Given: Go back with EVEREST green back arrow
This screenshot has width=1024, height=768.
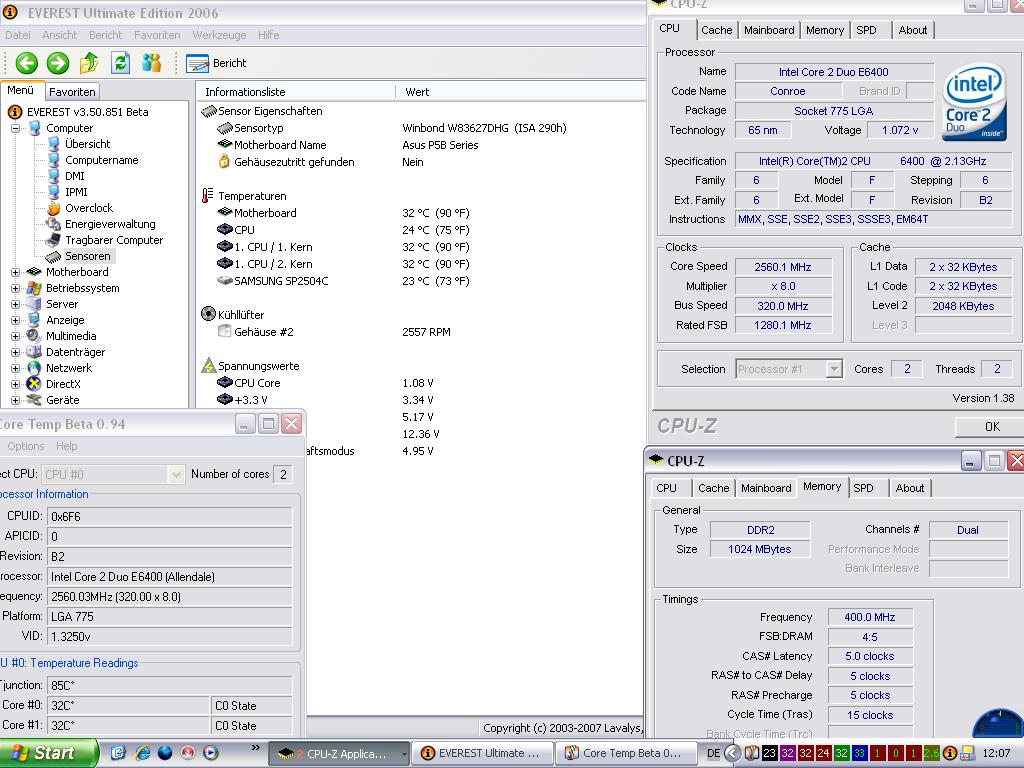Looking at the screenshot, I should coord(27,63).
